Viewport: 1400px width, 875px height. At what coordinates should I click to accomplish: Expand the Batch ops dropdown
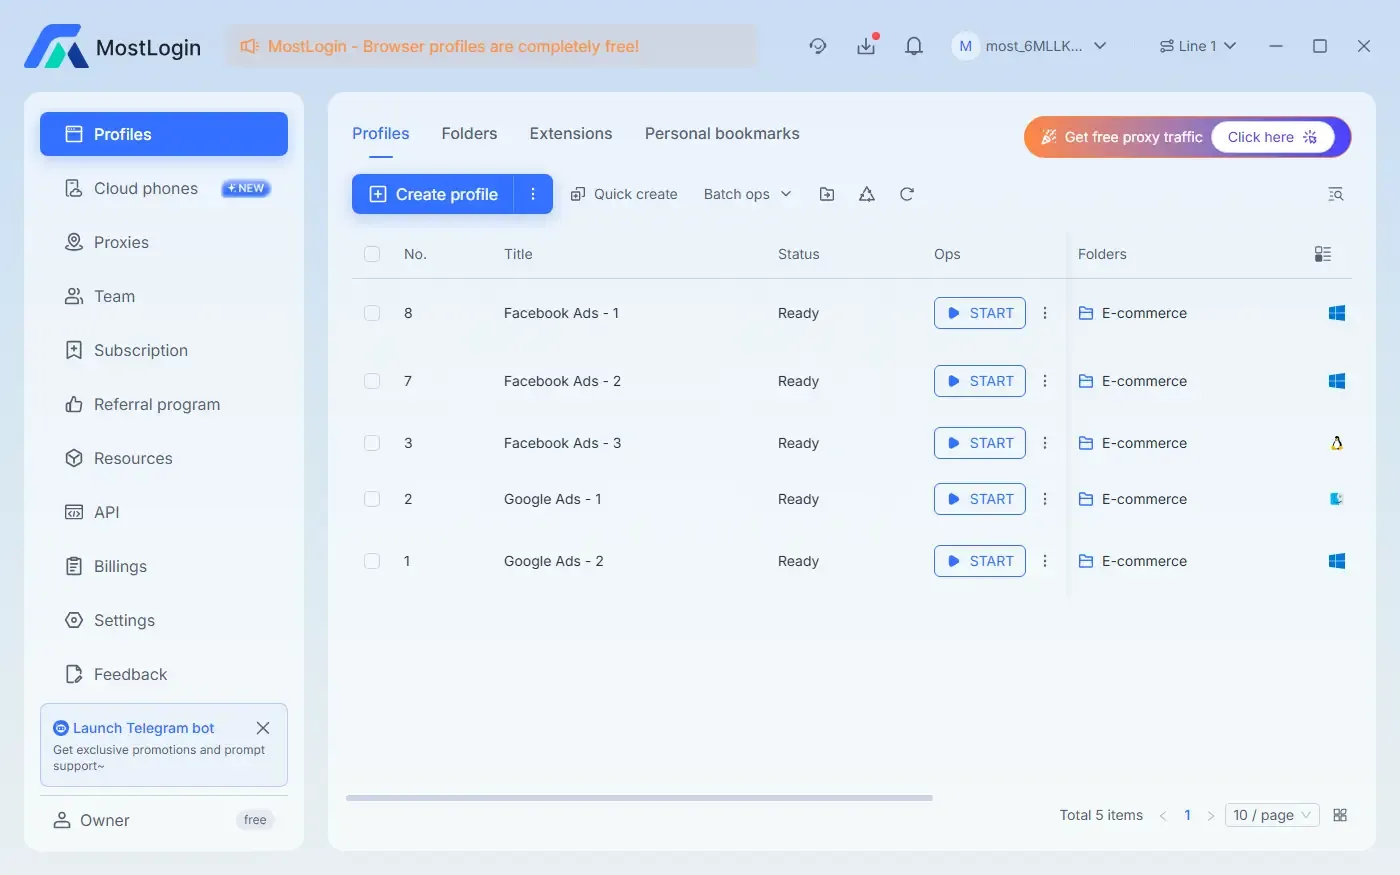pos(746,193)
